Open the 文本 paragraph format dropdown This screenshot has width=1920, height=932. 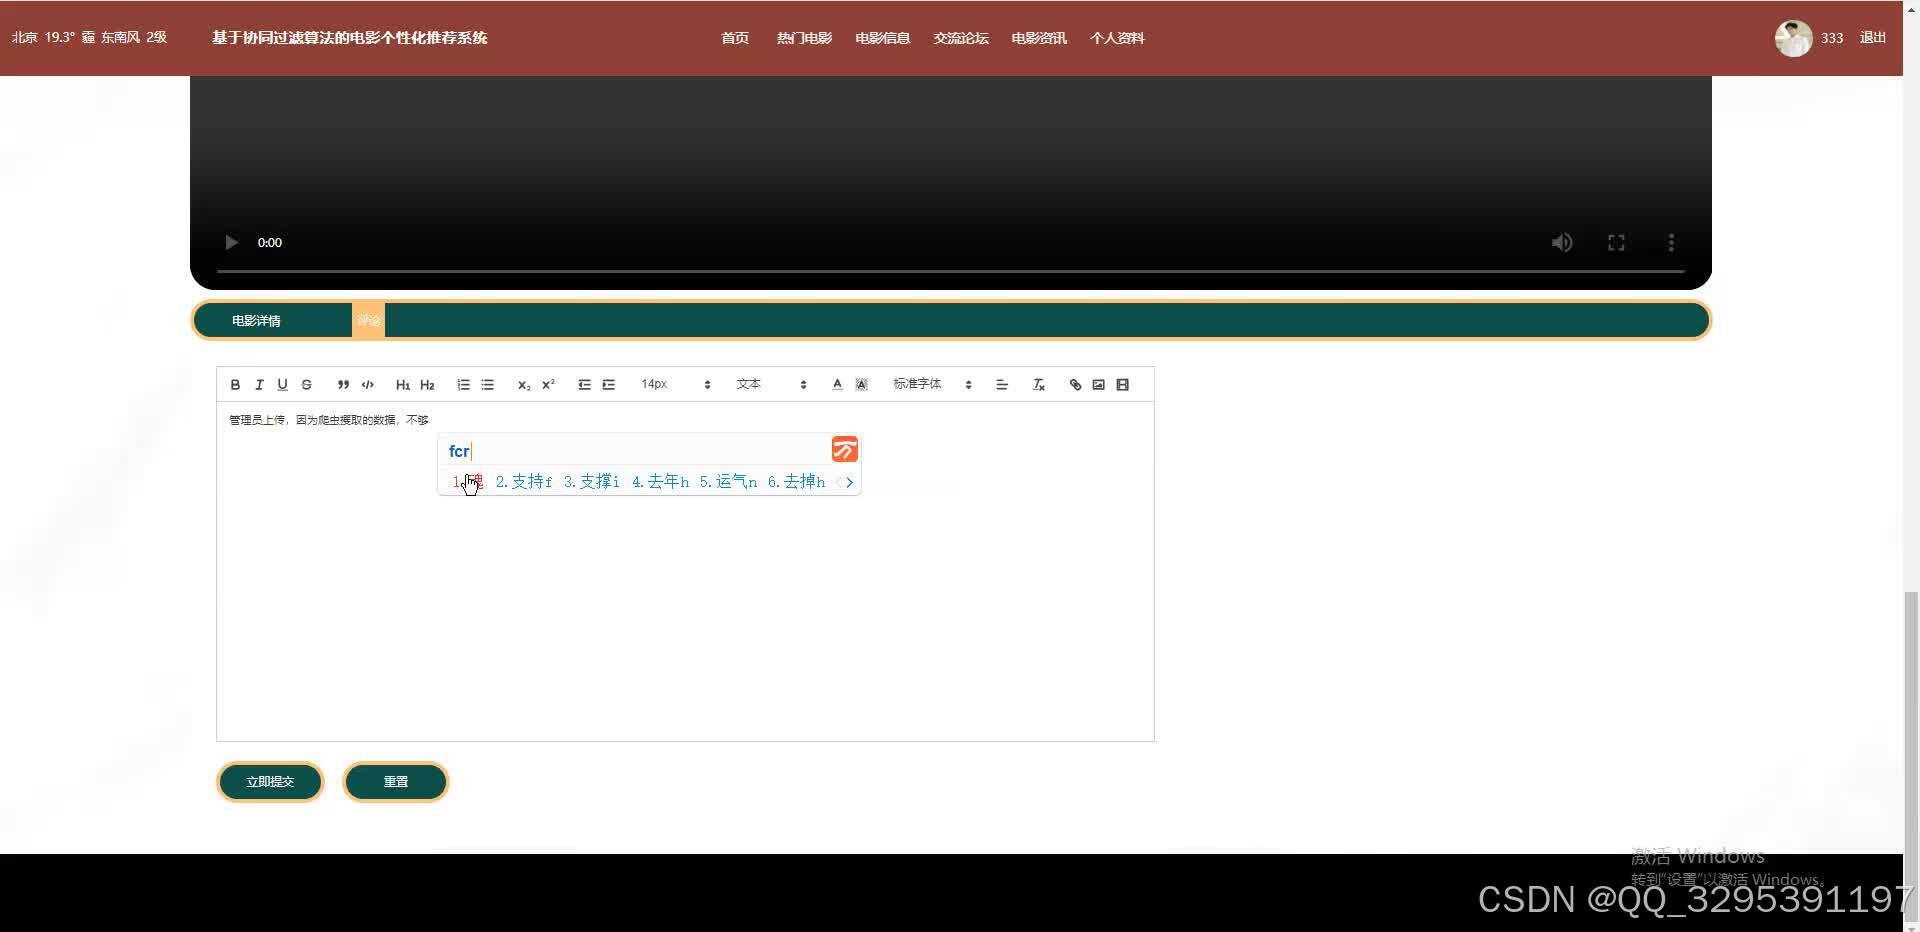[x=771, y=385]
